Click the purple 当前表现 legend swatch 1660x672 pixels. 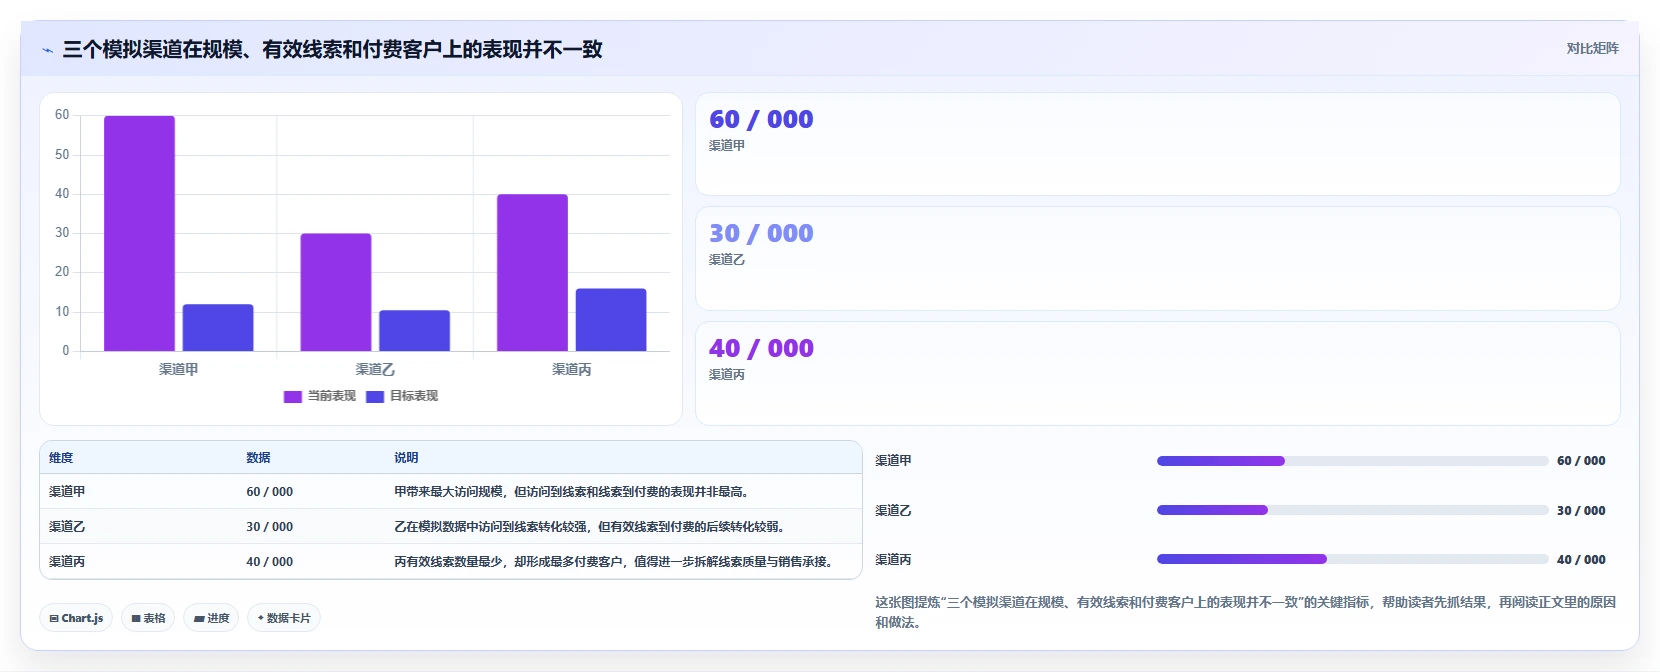[293, 397]
